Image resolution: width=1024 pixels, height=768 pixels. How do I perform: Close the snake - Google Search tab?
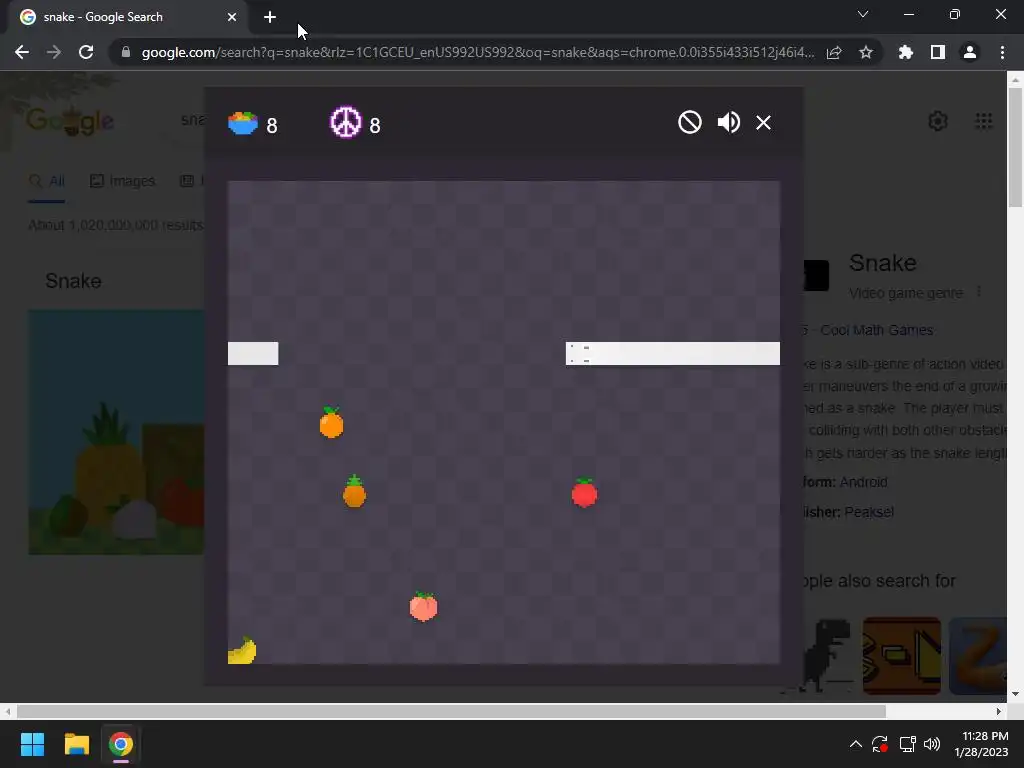coord(232,17)
